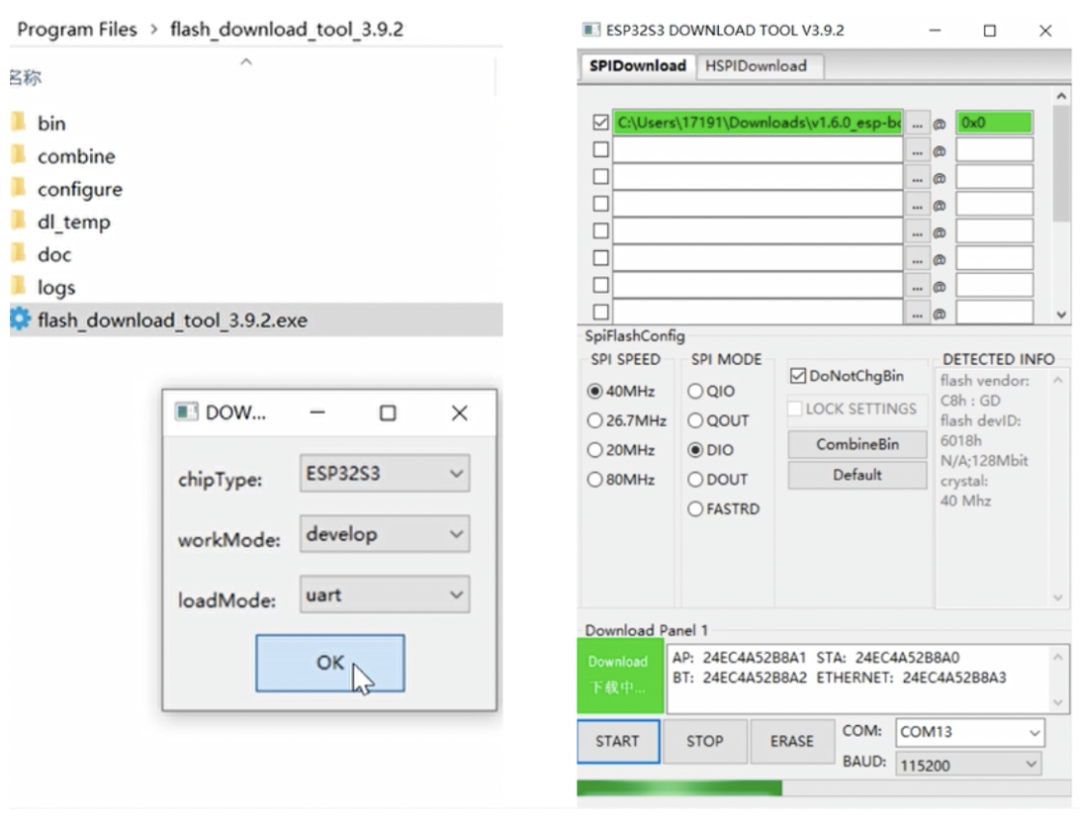This screenshot has width=1080, height=821.
Task: Click first firmware file path field
Action: pyautogui.click(x=758, y=123)
